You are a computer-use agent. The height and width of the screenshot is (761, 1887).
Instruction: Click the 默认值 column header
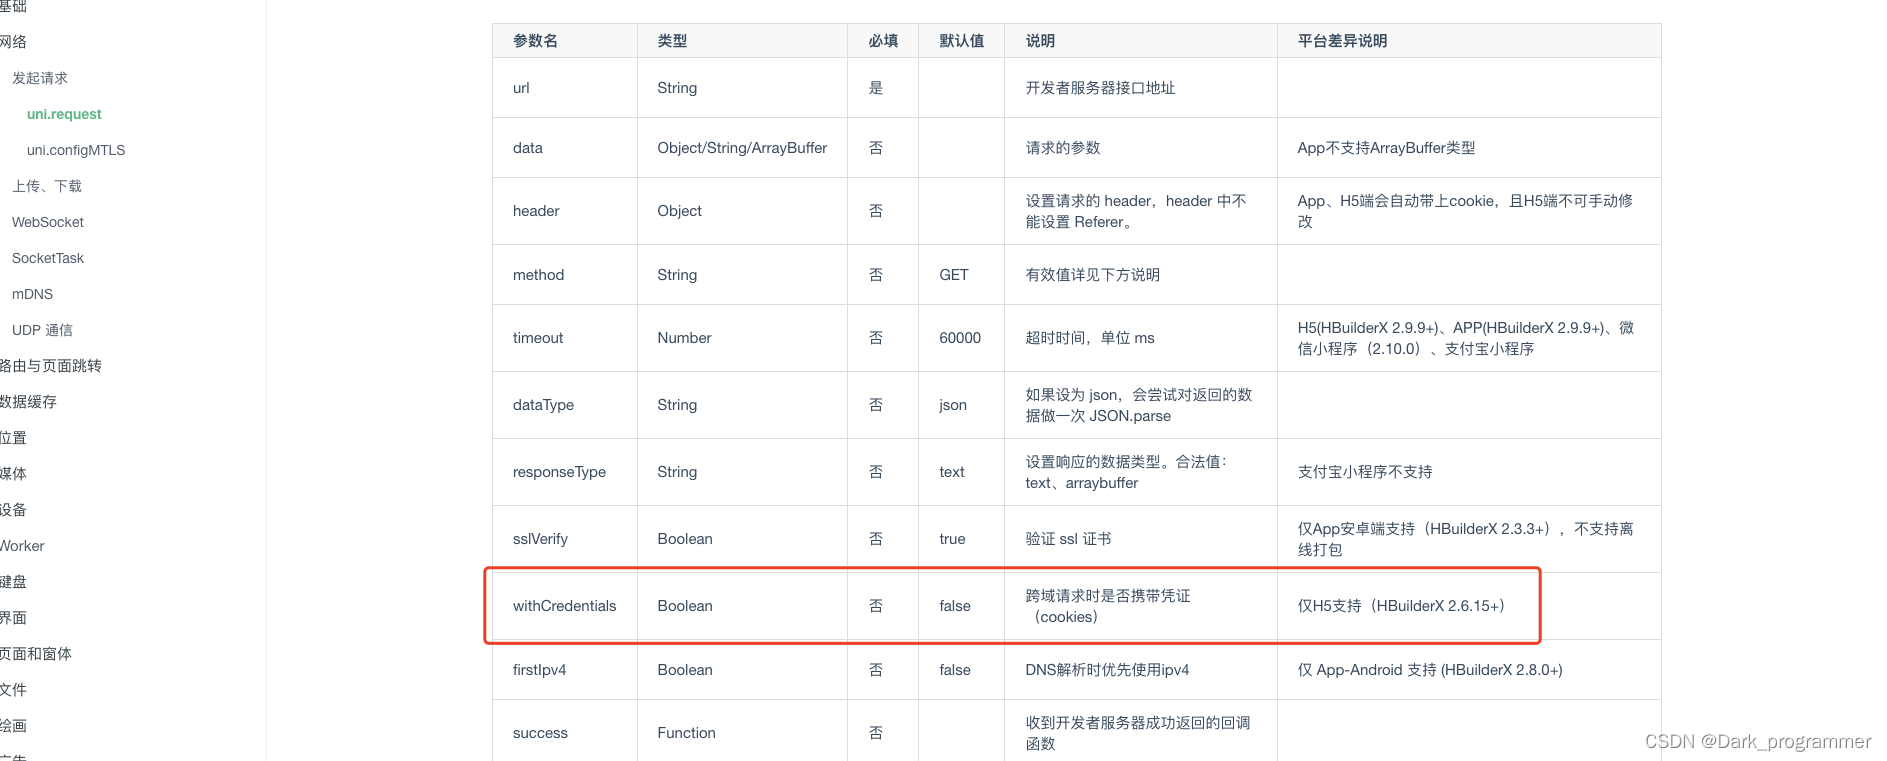coord(961,41)
